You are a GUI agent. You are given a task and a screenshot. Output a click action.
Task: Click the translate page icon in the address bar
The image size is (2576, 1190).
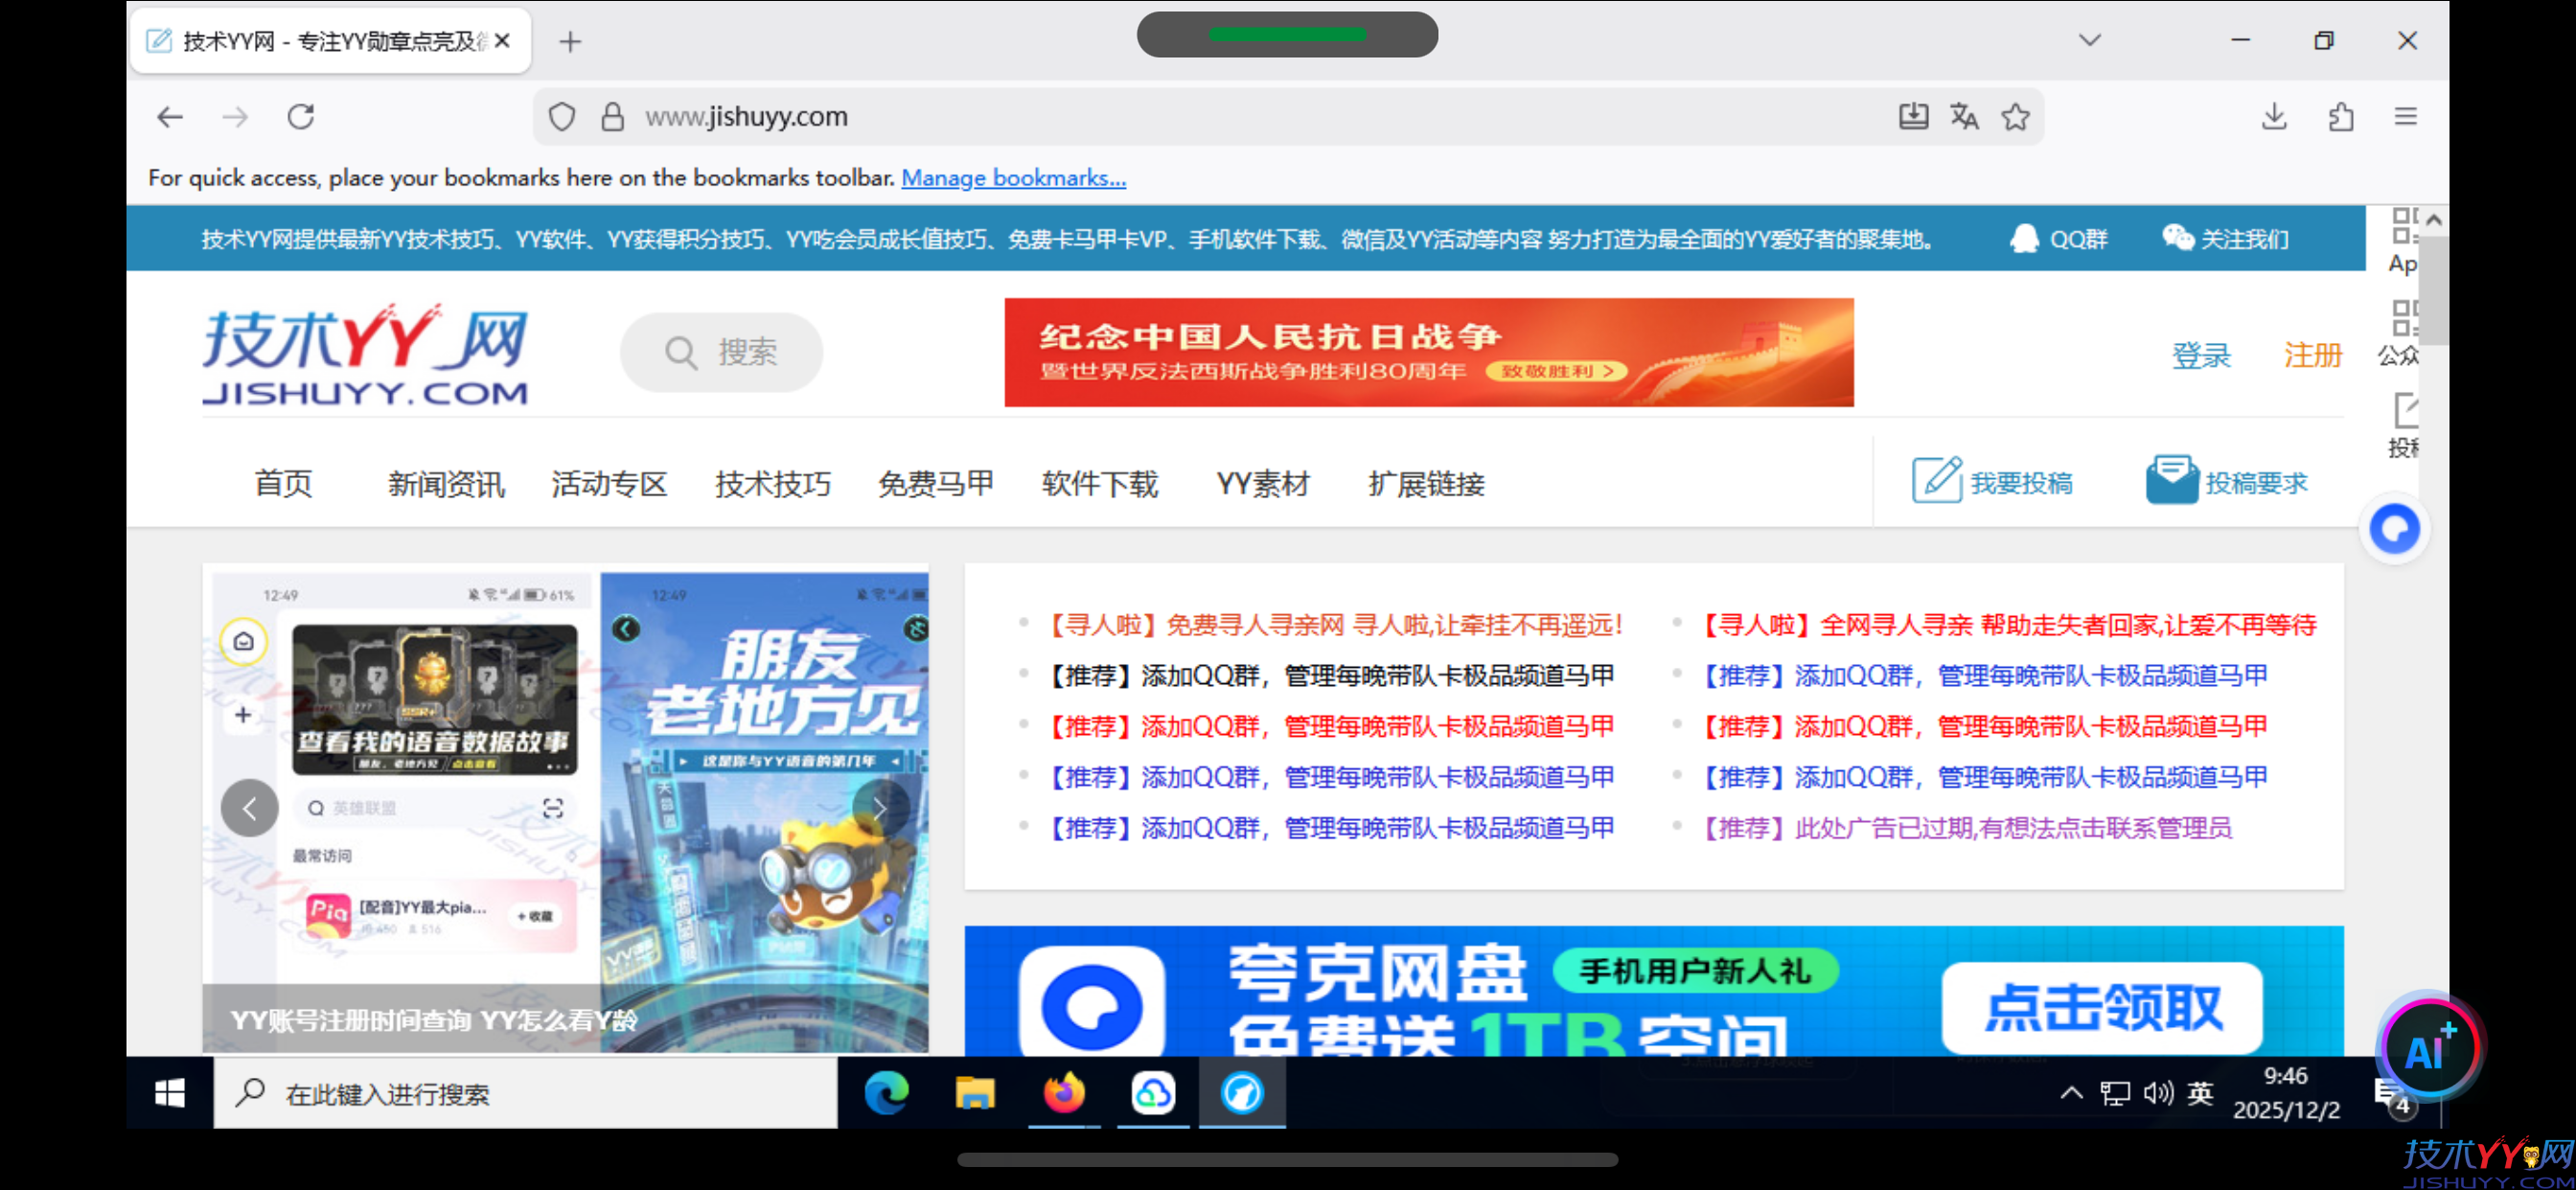click(1963, 116)
